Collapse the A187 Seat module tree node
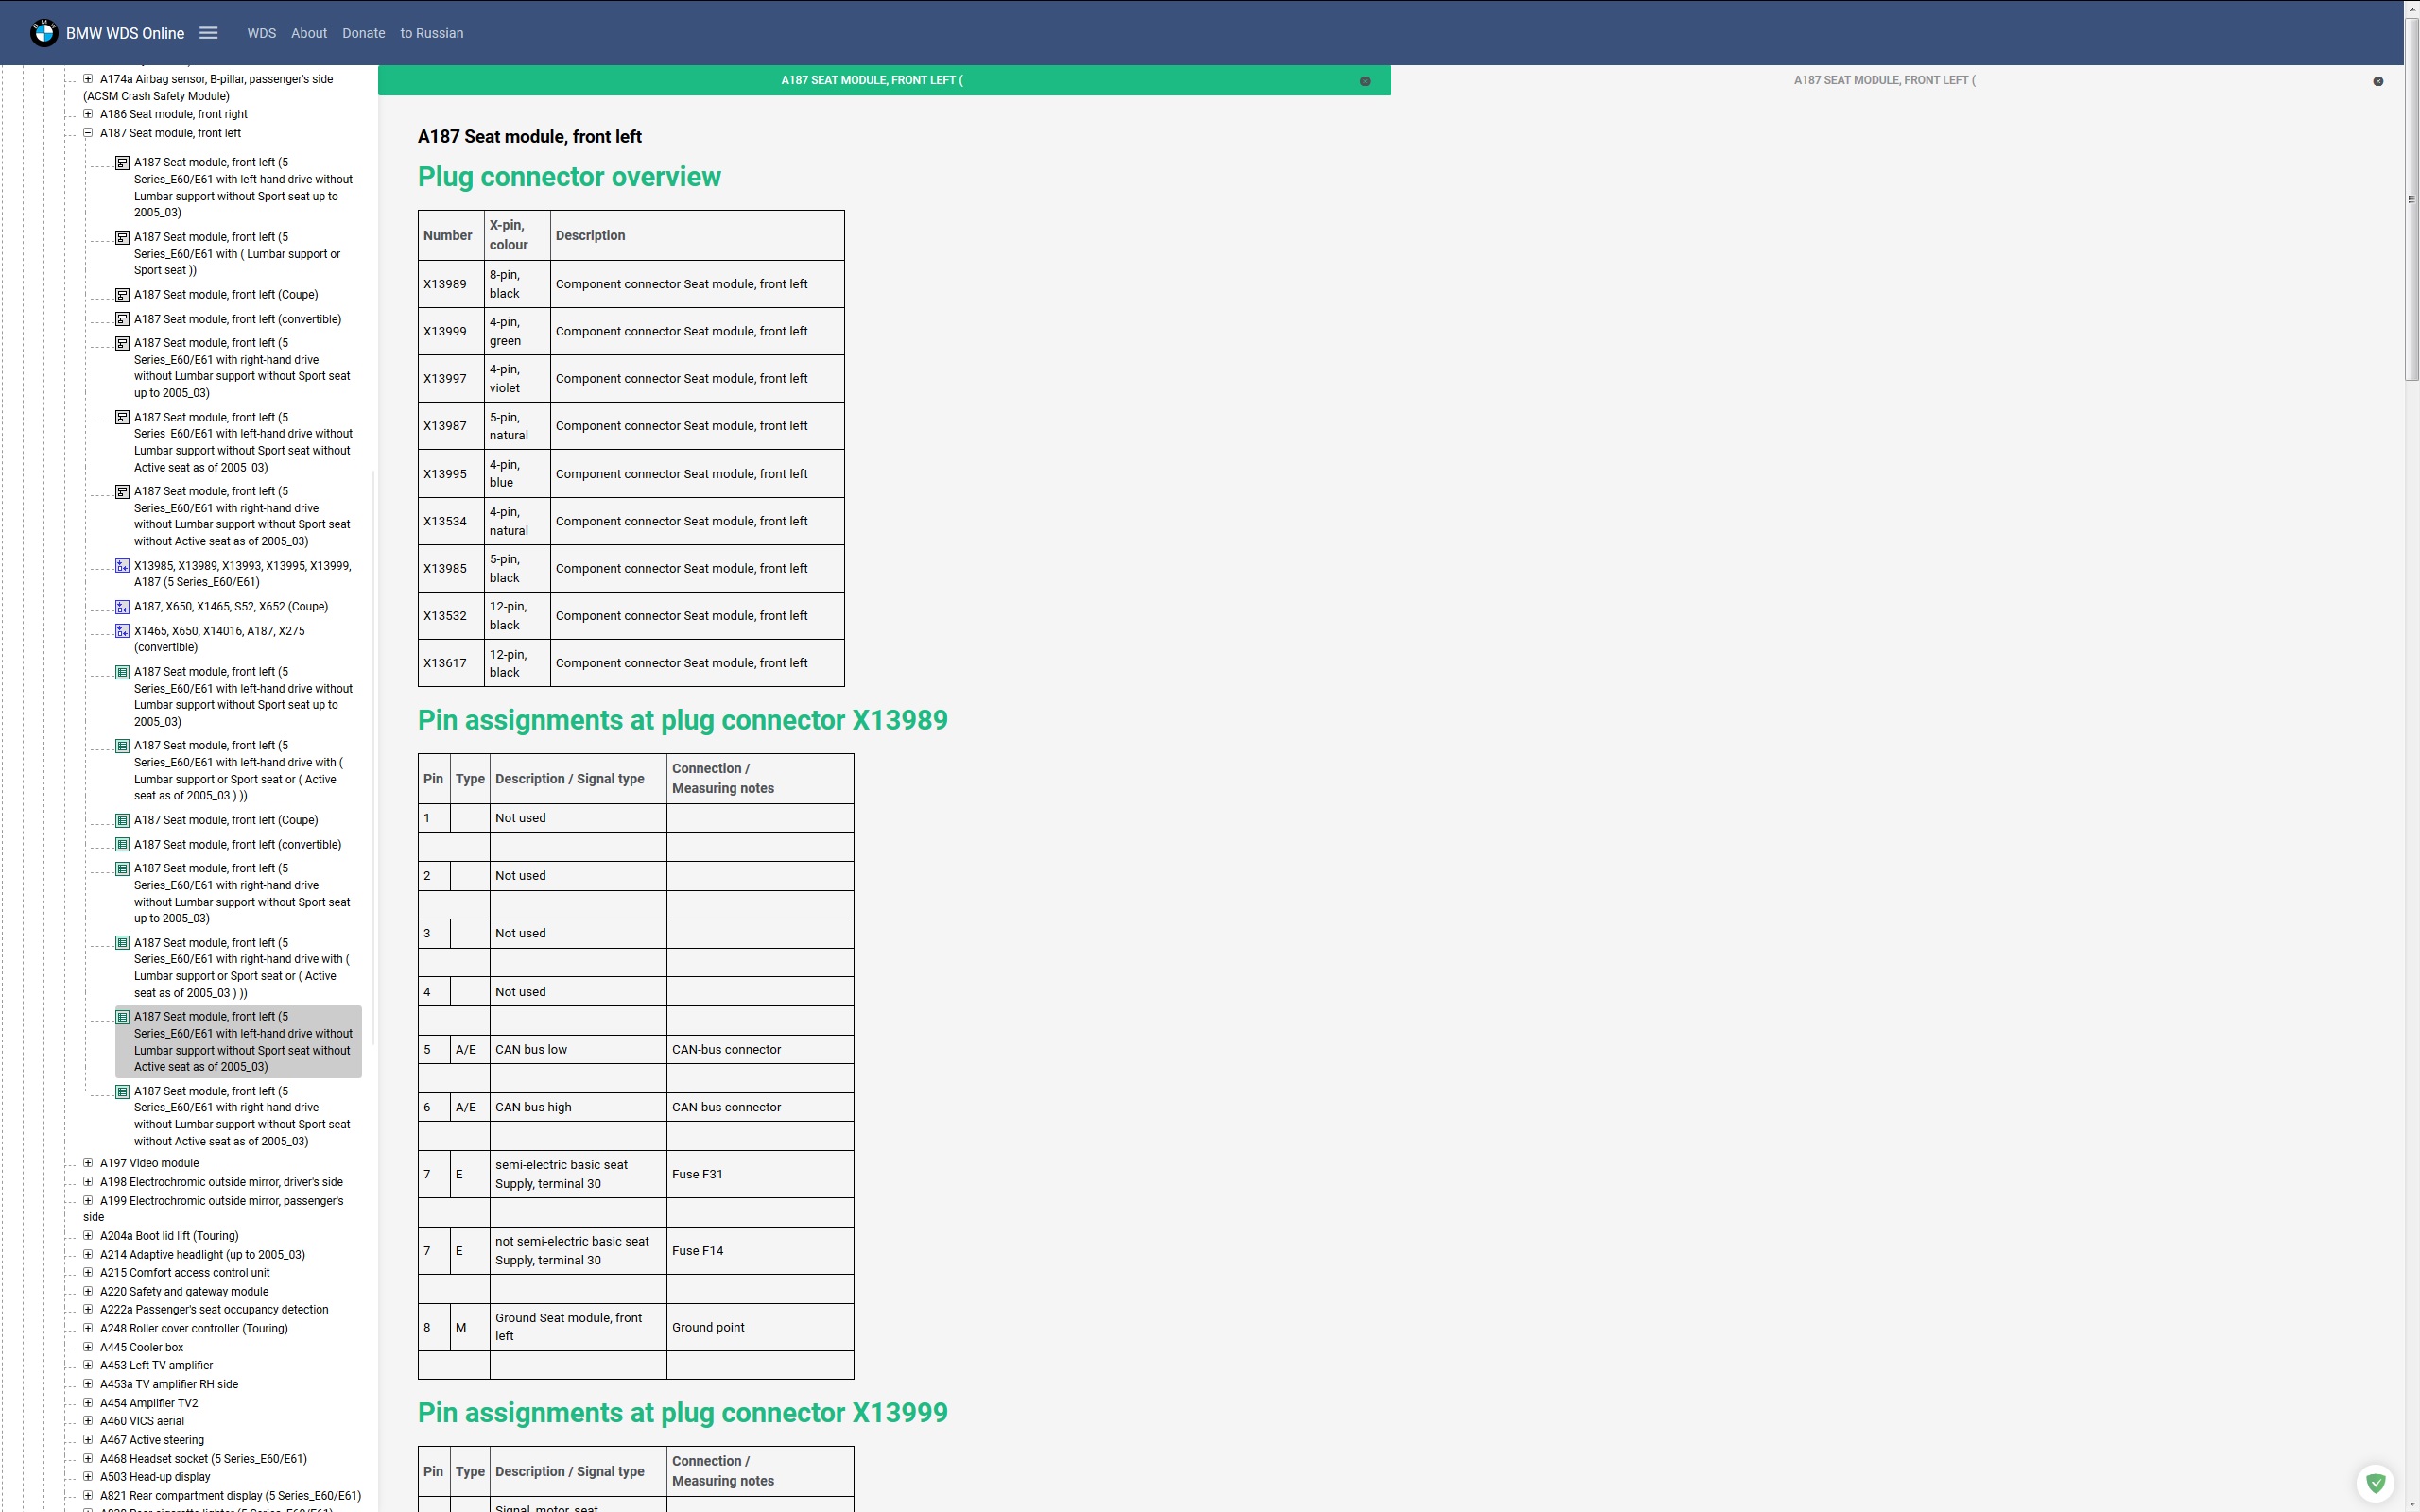The height and width of the screenshot is (1512, 2420). [x=88, y=133]
